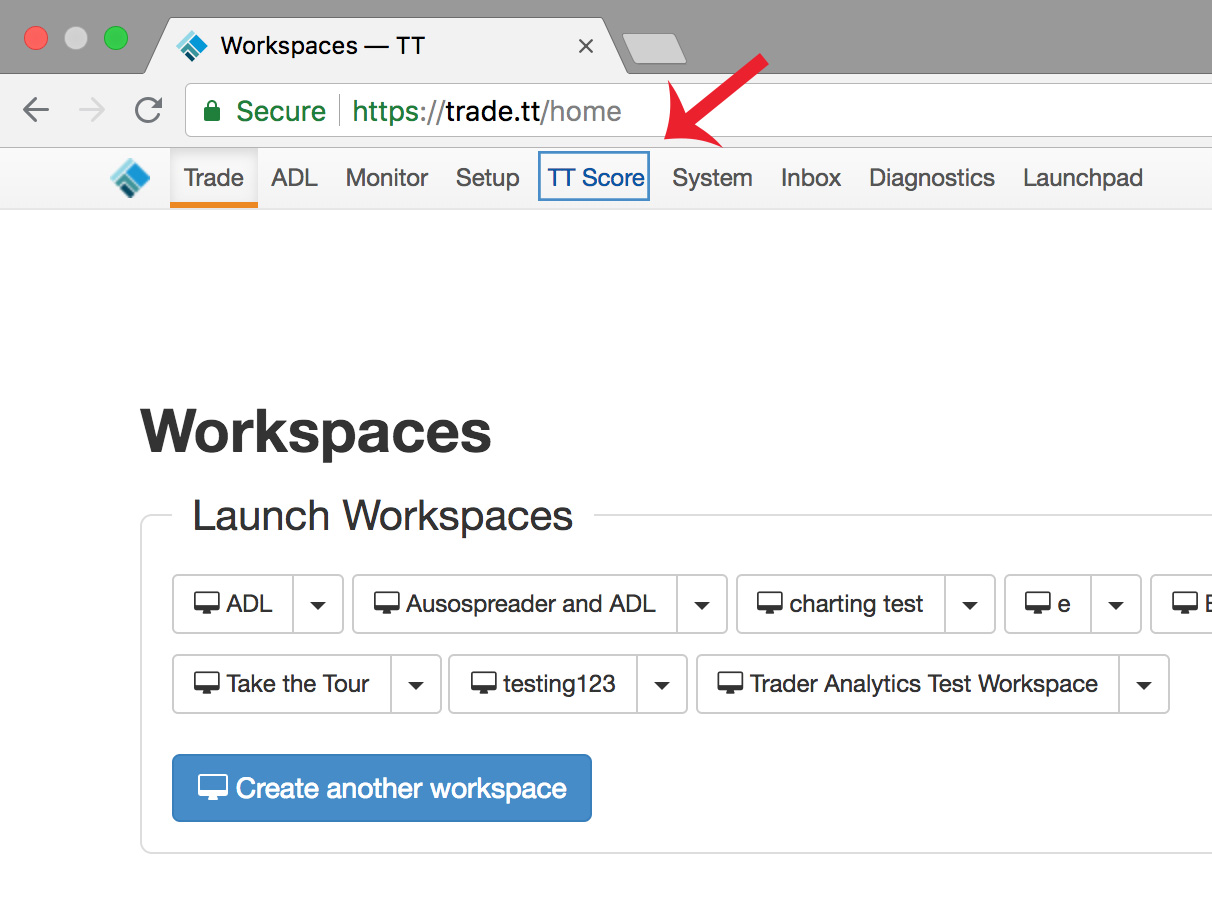Image resolution: width=1212 pixels, height=924 pixels.
Task: Expand dropdown next to Ausospreader and ADL
Action: [x=702, y=604]
